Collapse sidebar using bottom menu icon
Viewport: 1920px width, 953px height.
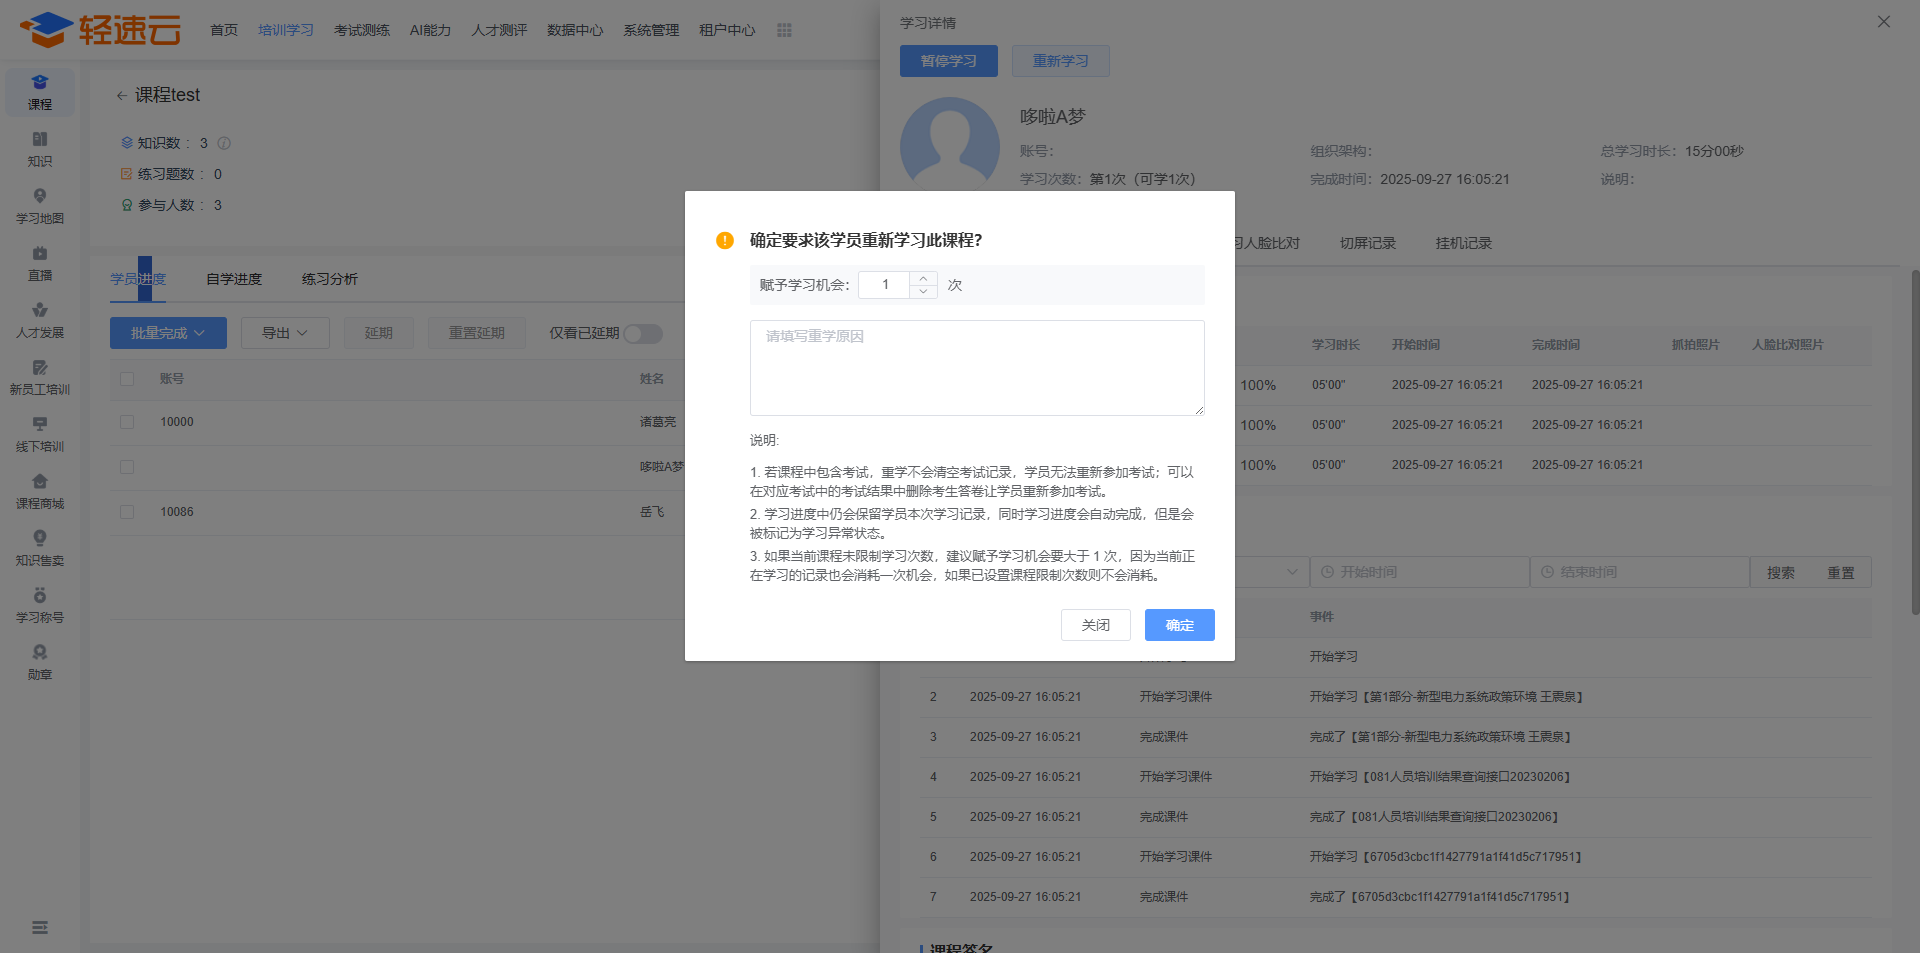40,927
